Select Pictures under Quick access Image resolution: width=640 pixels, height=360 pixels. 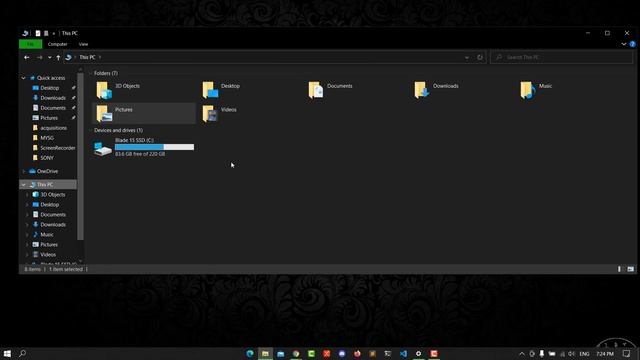49,118
